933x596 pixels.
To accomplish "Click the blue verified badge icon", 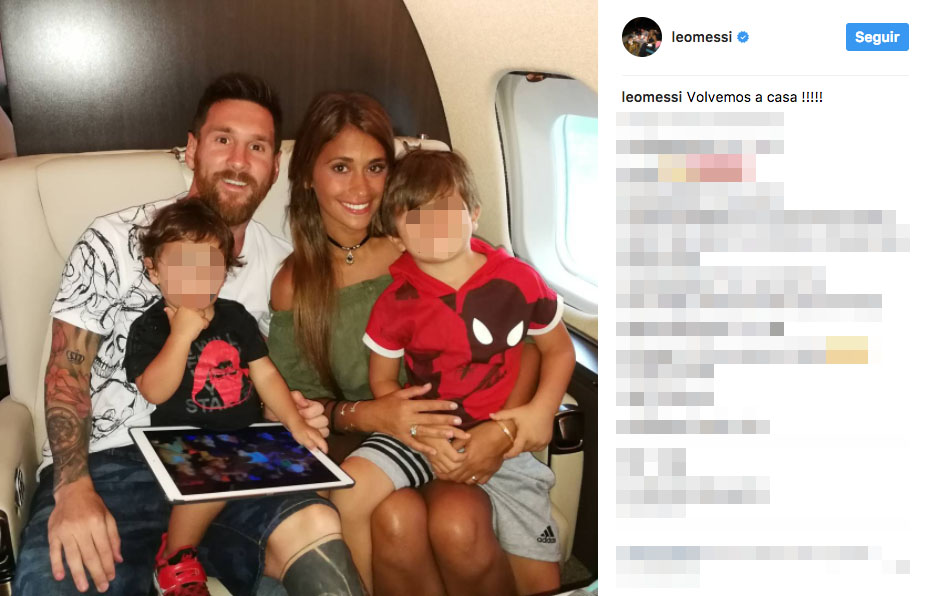I will [743, 37].
